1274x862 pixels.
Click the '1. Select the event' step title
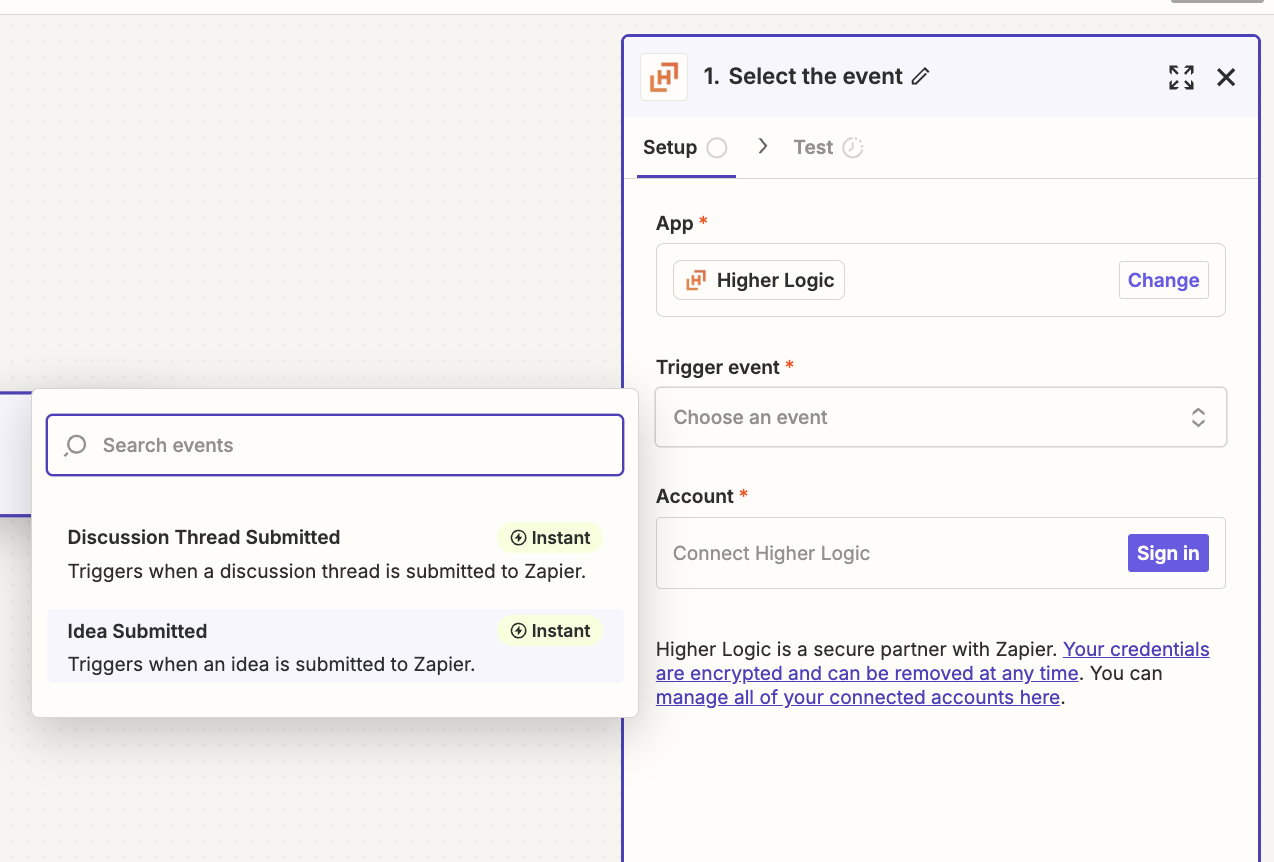coord(803,77)
